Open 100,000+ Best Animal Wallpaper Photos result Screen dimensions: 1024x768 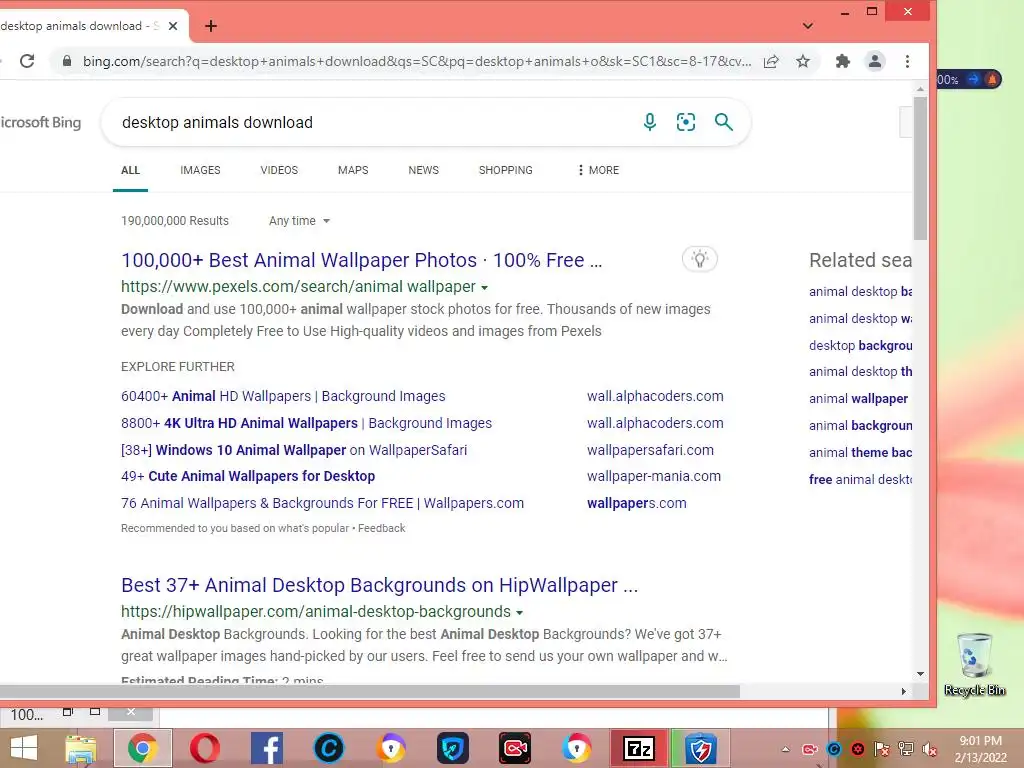(361, 260)
